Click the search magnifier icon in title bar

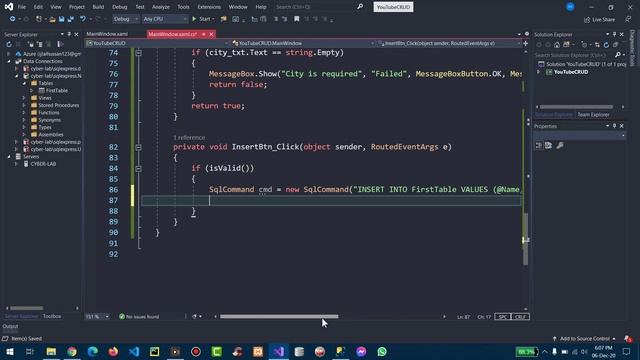click(360, 7)
